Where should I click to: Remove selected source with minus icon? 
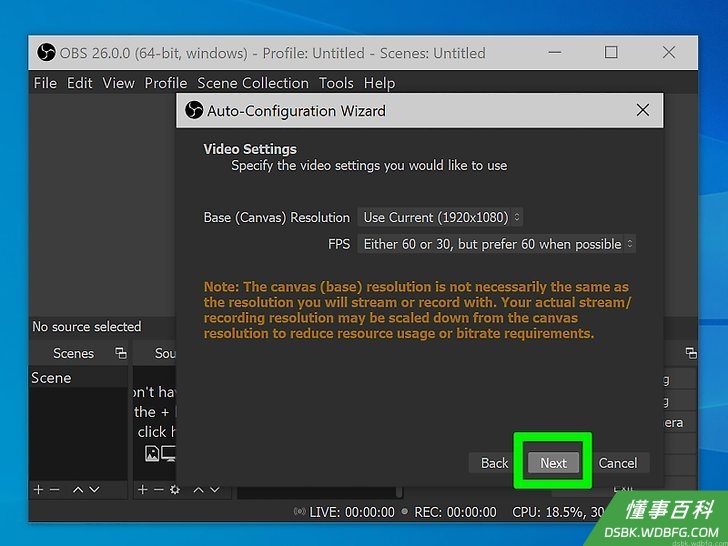(x=159, y=489)
